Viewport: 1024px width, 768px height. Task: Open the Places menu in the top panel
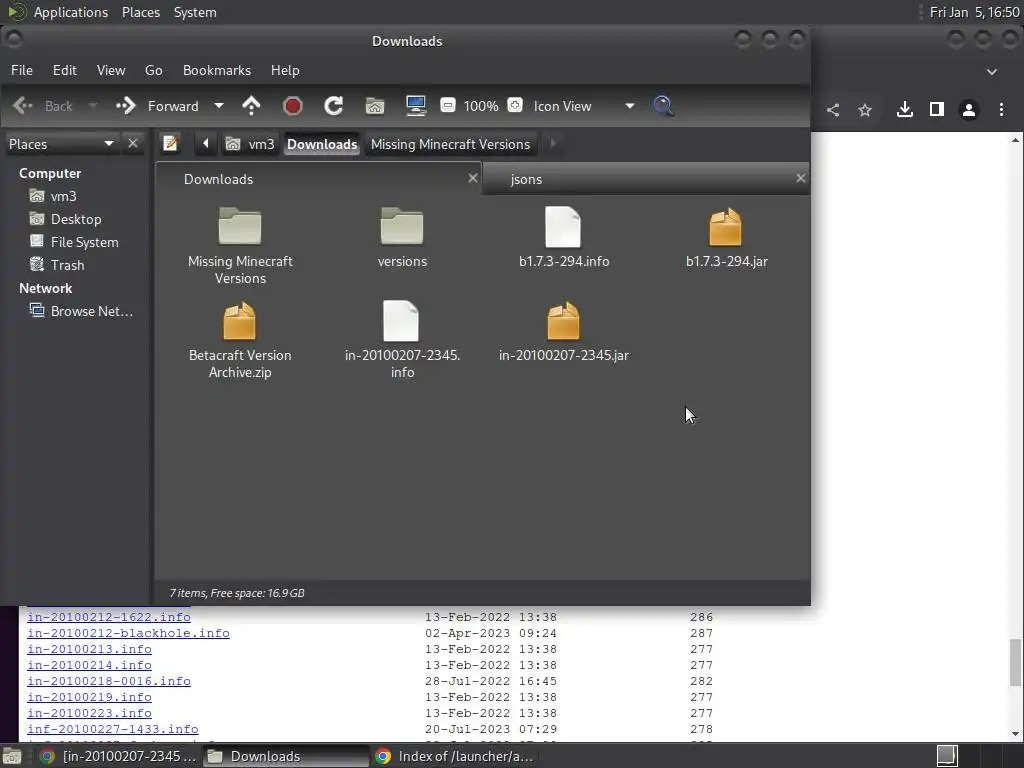point(141,12)
